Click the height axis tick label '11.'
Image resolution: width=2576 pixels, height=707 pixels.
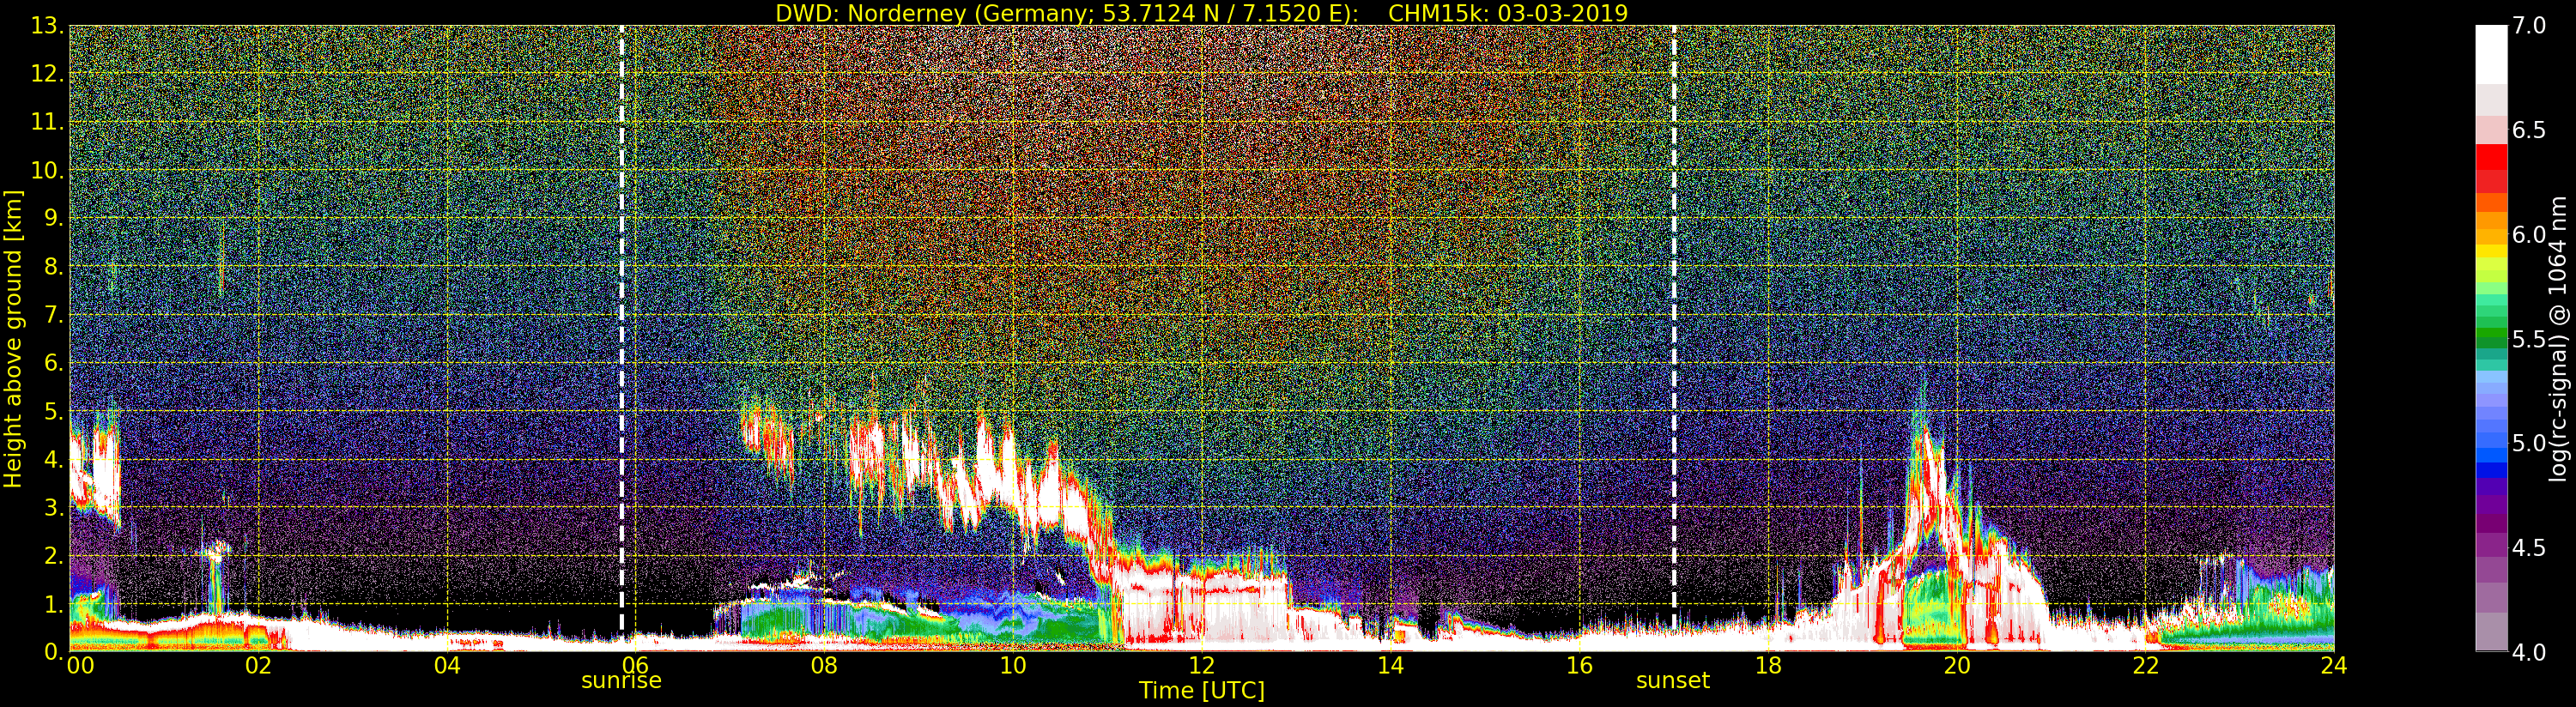(47, 122)
